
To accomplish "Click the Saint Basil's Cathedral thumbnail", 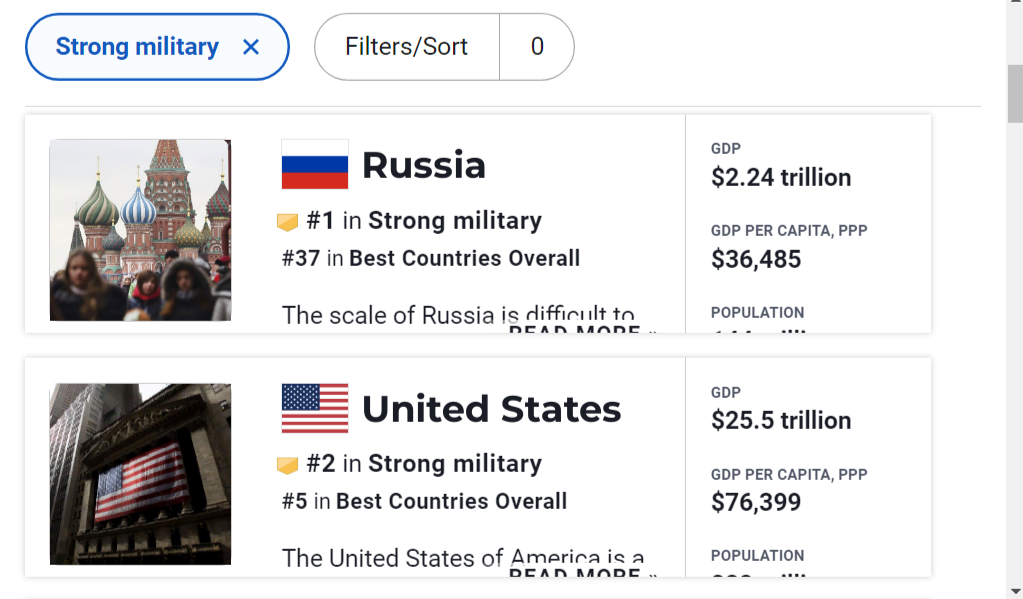I will click(x=140, y=230).
